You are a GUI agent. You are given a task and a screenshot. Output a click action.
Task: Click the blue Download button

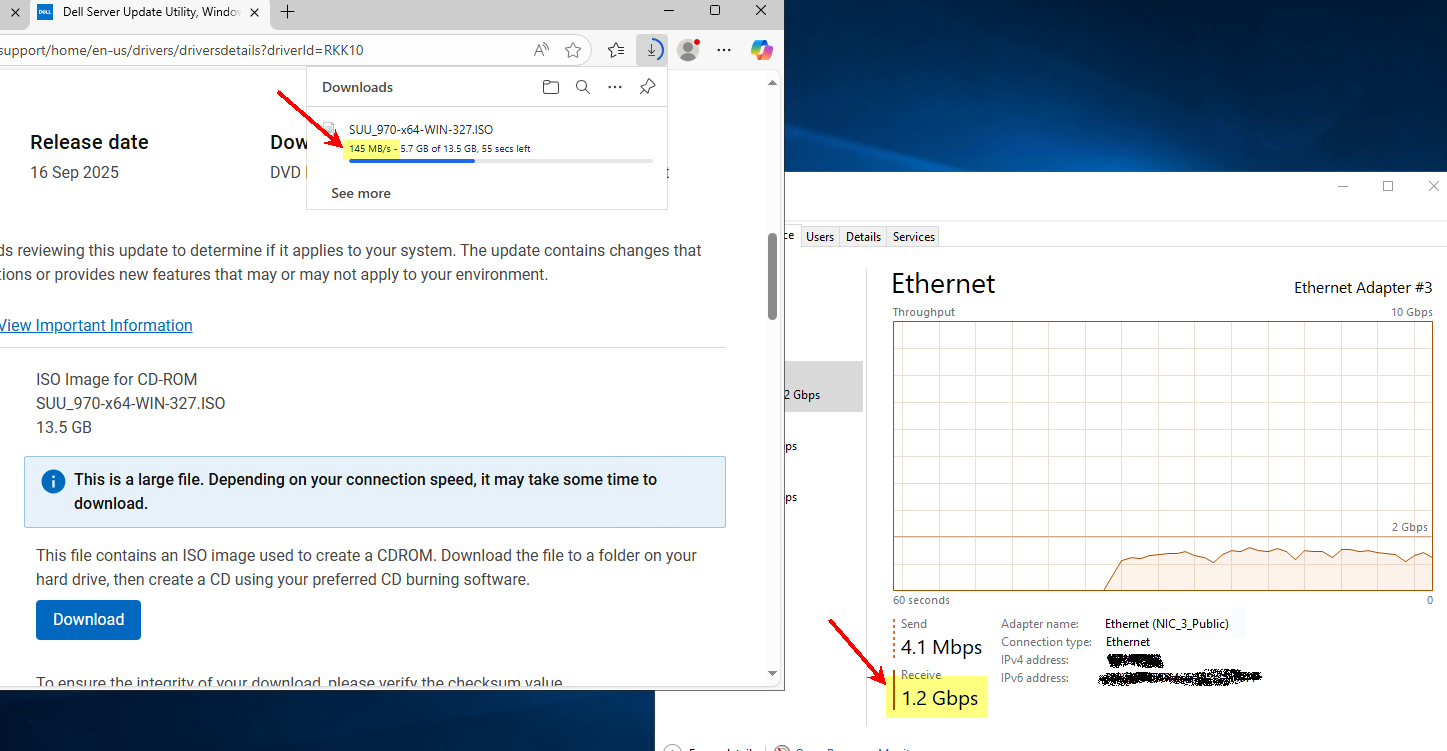click(88, 620)
